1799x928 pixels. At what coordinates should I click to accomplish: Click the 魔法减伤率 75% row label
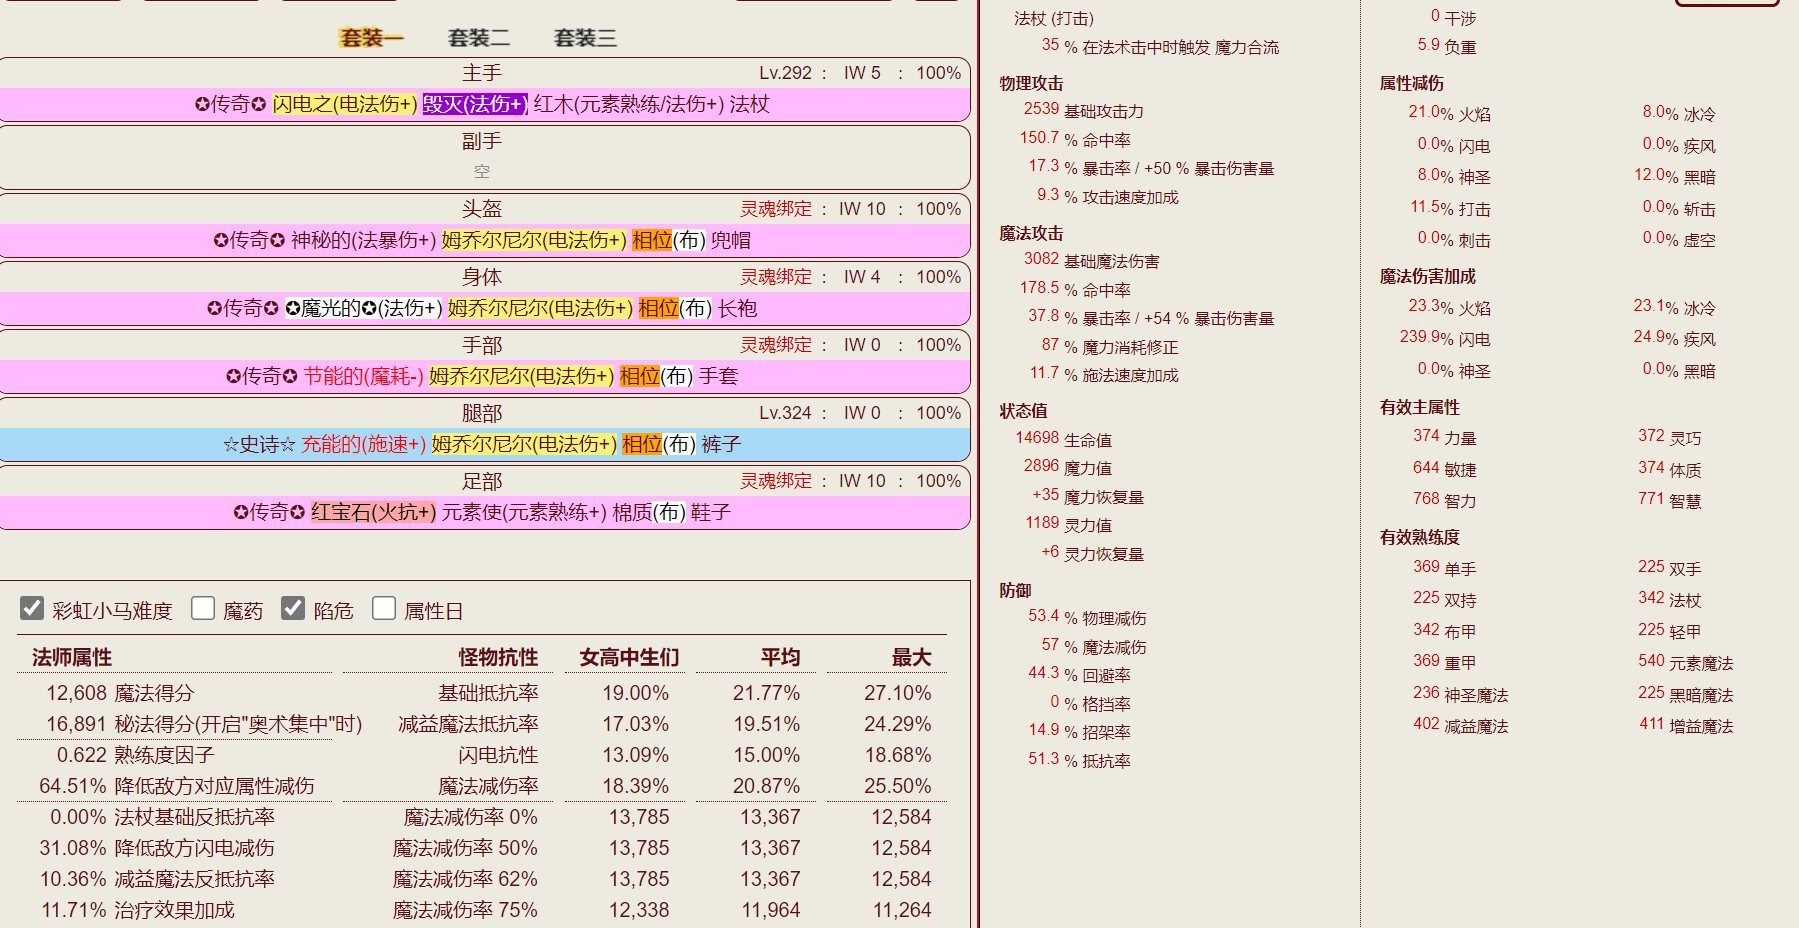pos(465,910)
